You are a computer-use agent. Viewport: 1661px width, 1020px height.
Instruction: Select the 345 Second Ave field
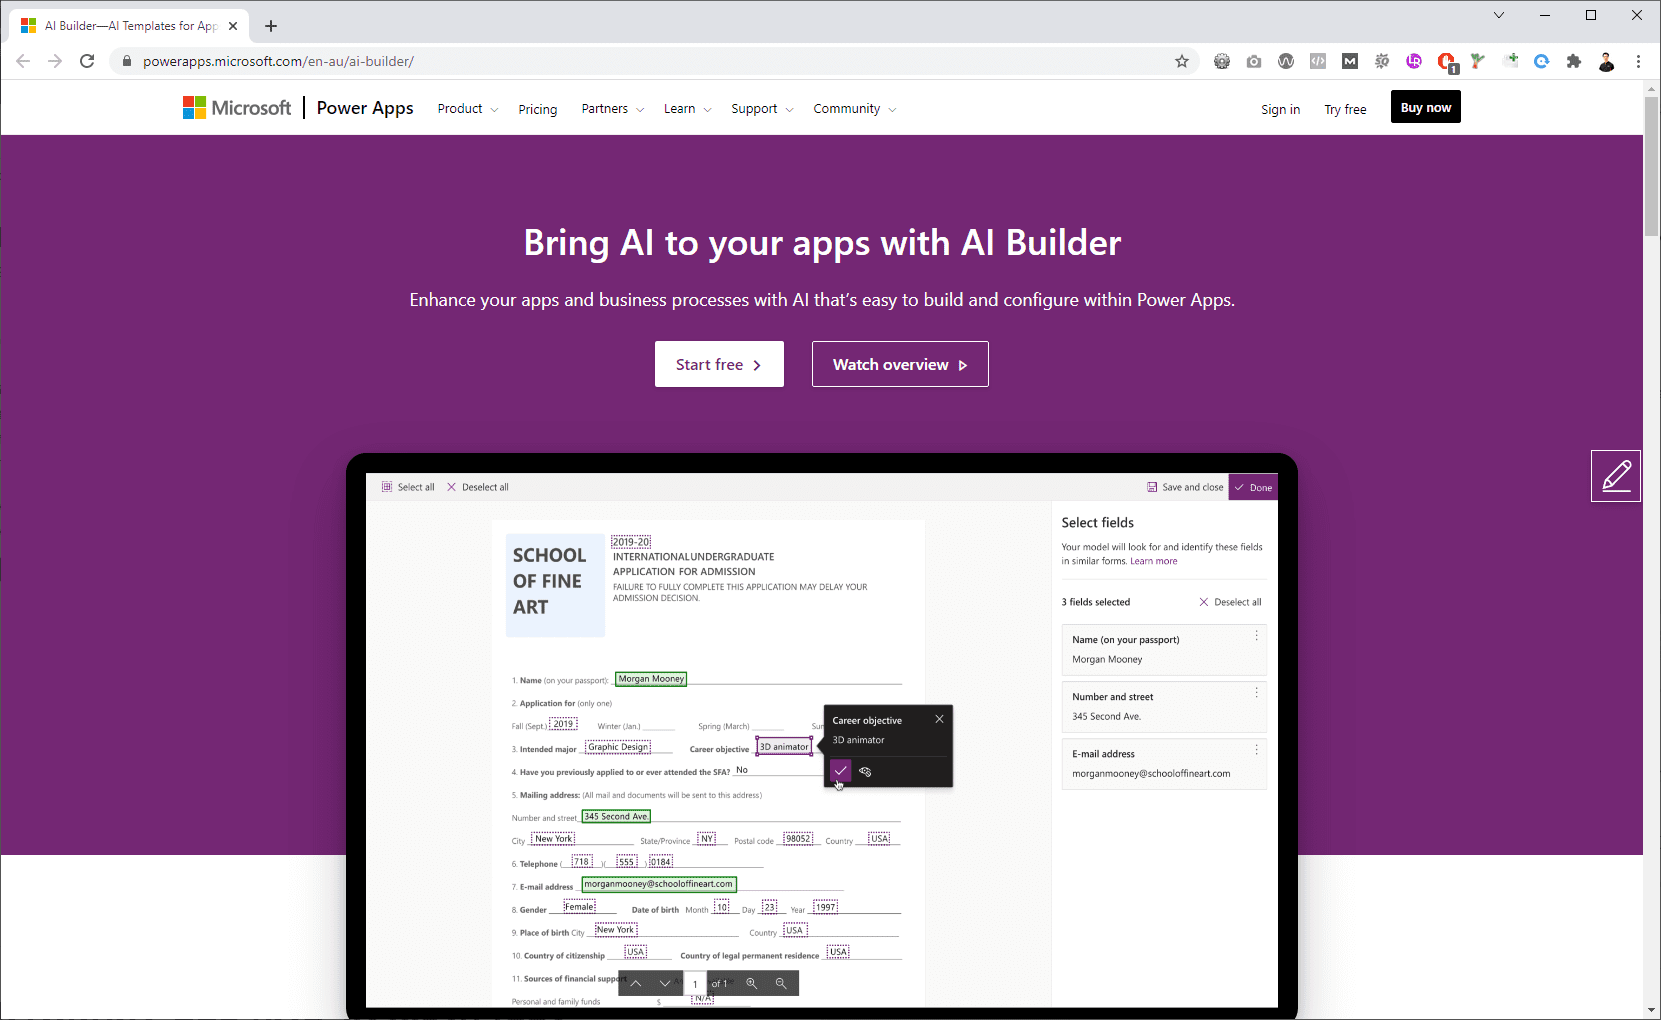click(616, 816)
